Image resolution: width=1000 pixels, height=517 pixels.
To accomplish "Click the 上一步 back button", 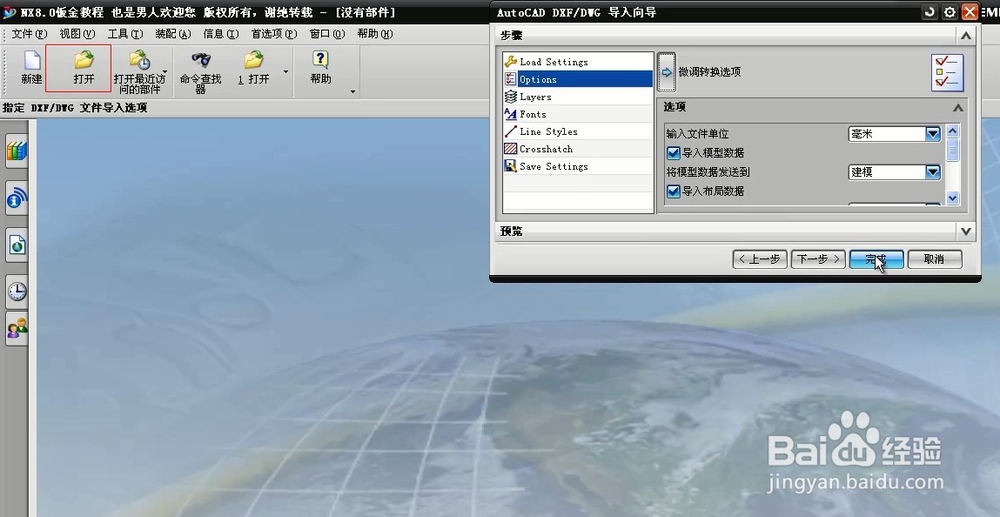I will tap(760, 259).
